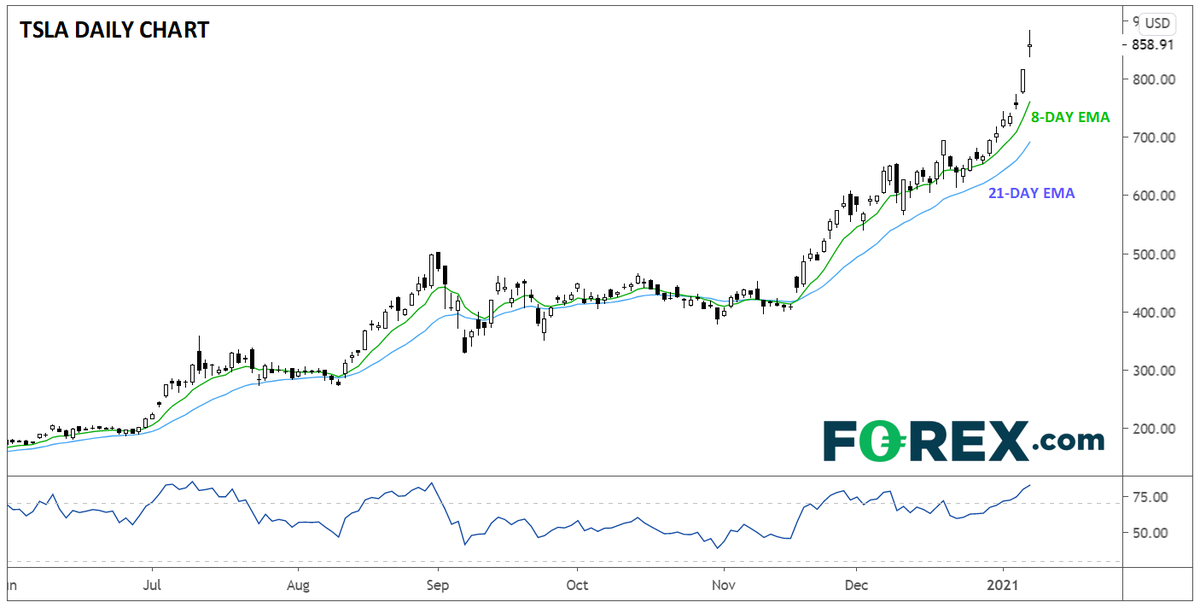The image size is (1200, 608).
Task: Click the 21-DAY EMA label
Action: (x=1033, y=194)
